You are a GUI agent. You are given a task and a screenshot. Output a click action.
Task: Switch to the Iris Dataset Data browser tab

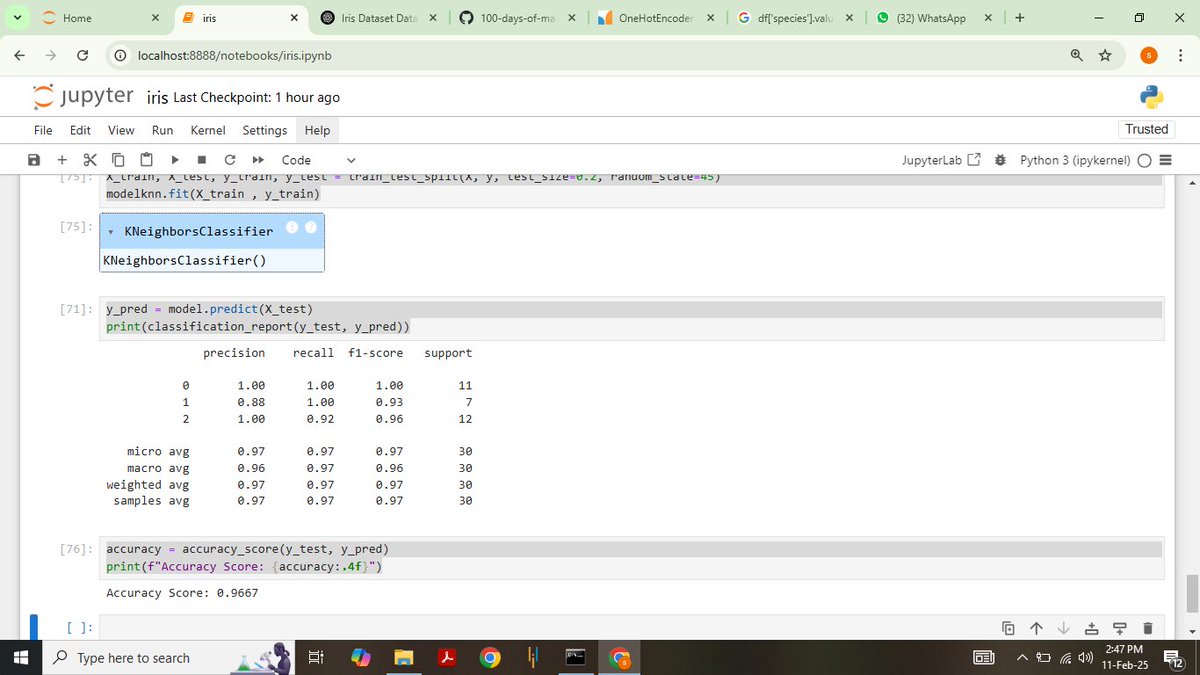378,18
